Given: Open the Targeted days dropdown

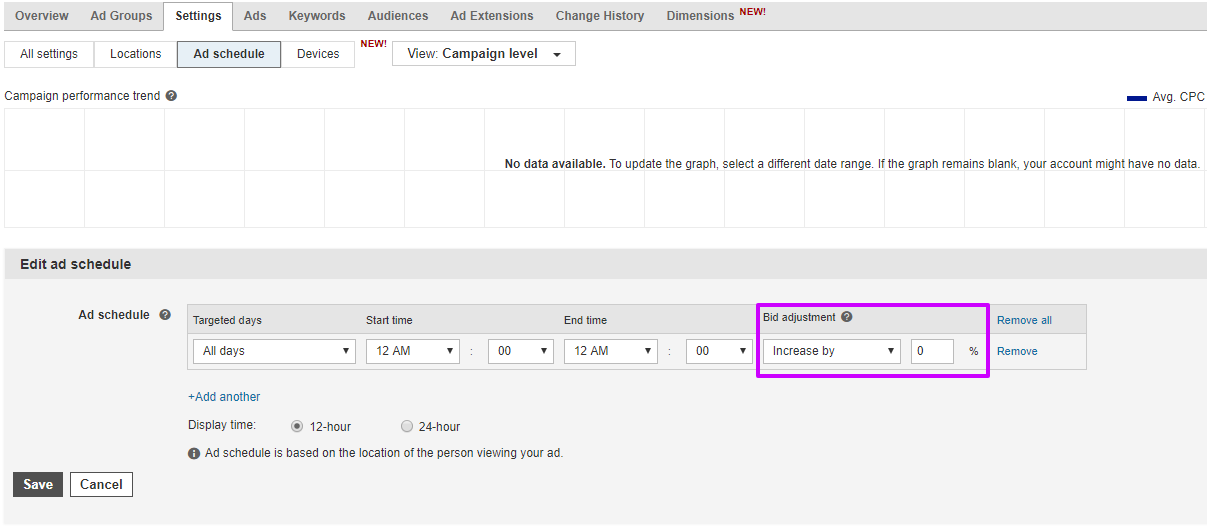Looking at the screenshot, I should pyautogui.click(x=274, y=351).
